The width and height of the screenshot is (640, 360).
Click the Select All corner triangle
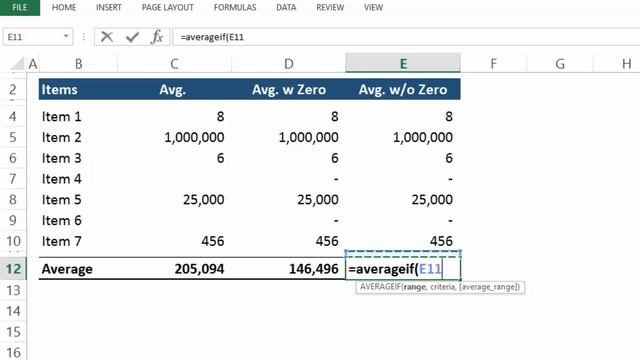[x=17, y=63]
